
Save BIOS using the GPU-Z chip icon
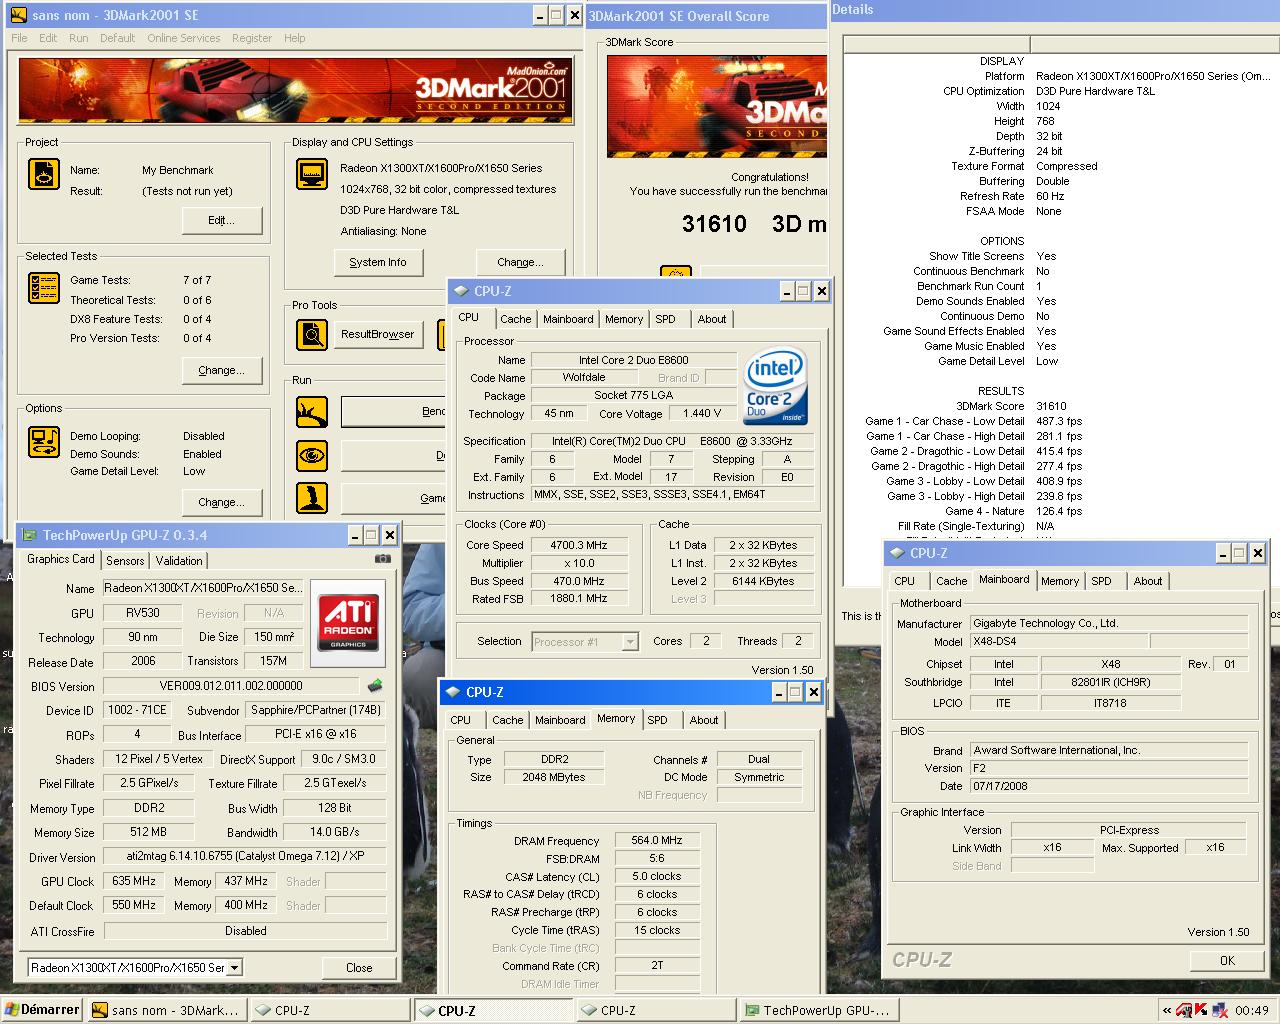point(375,686)
